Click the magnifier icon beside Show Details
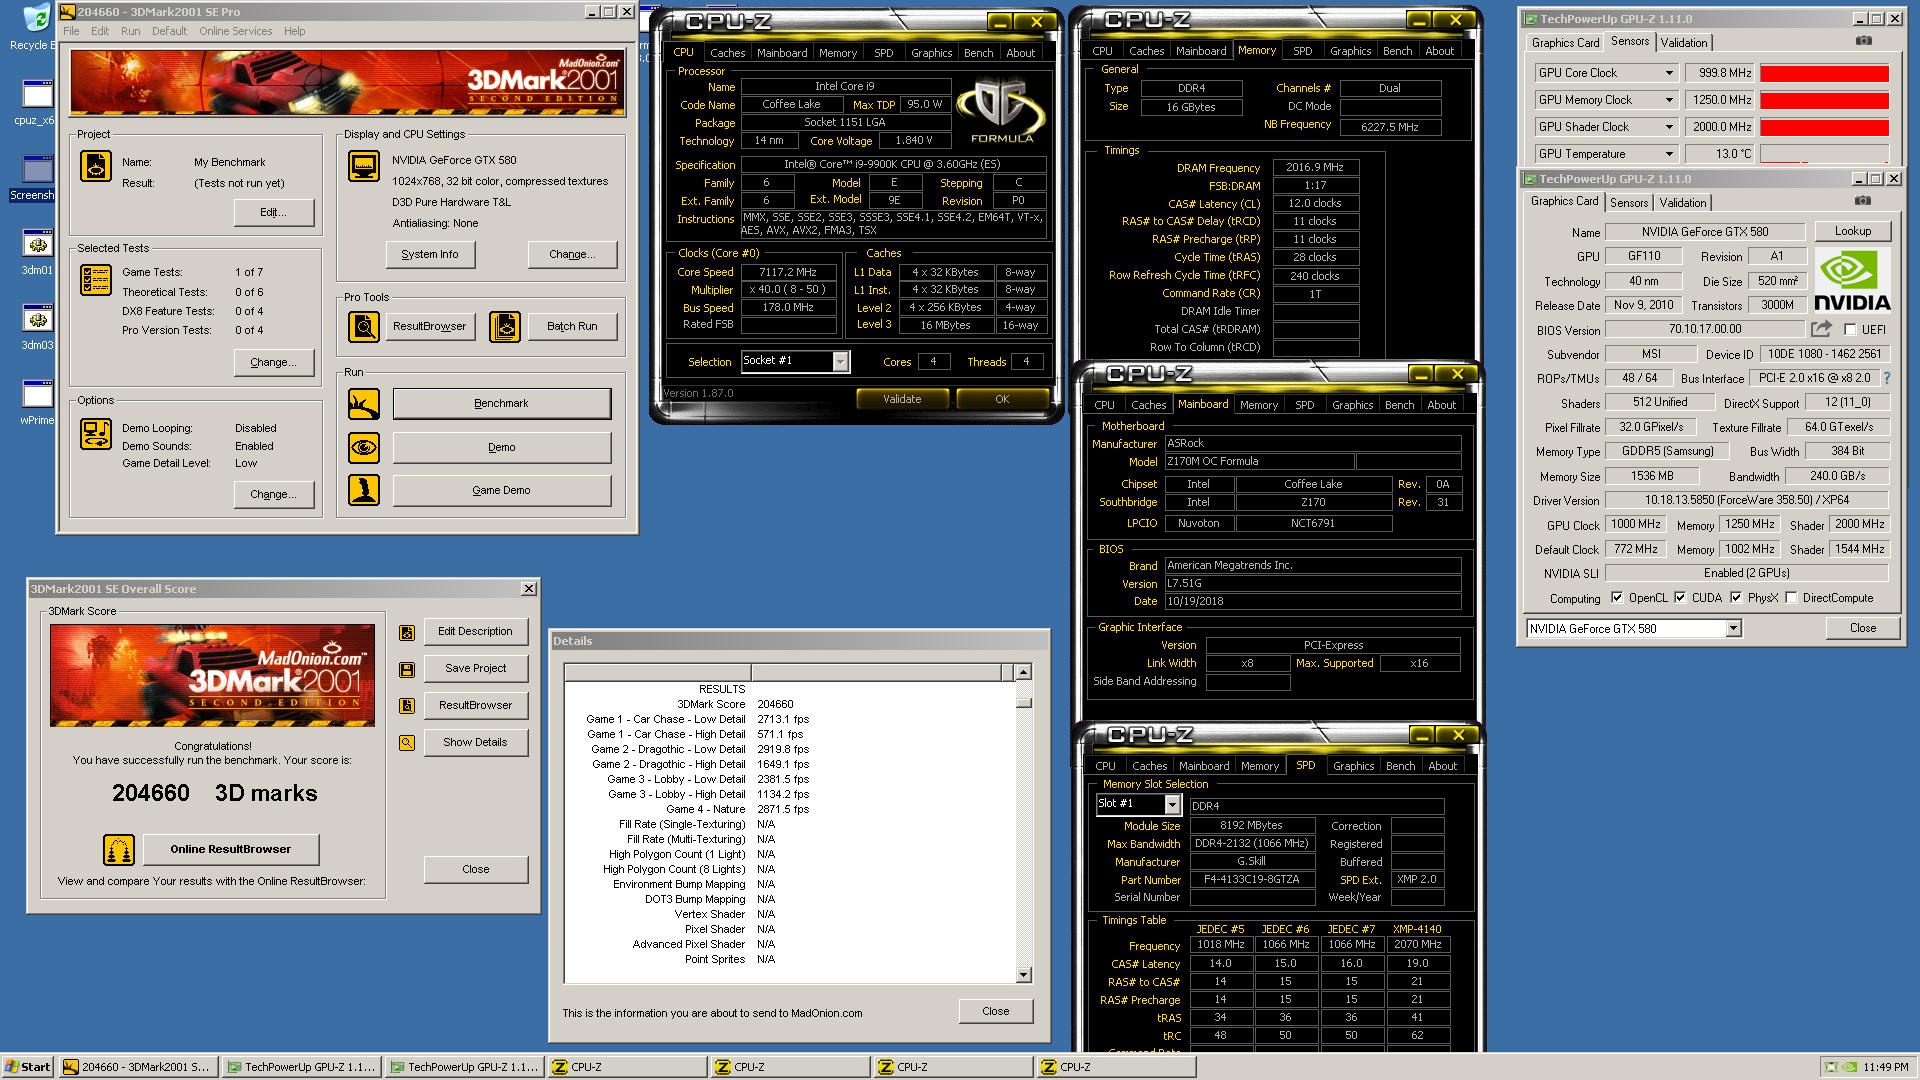 tap(407, 743)
